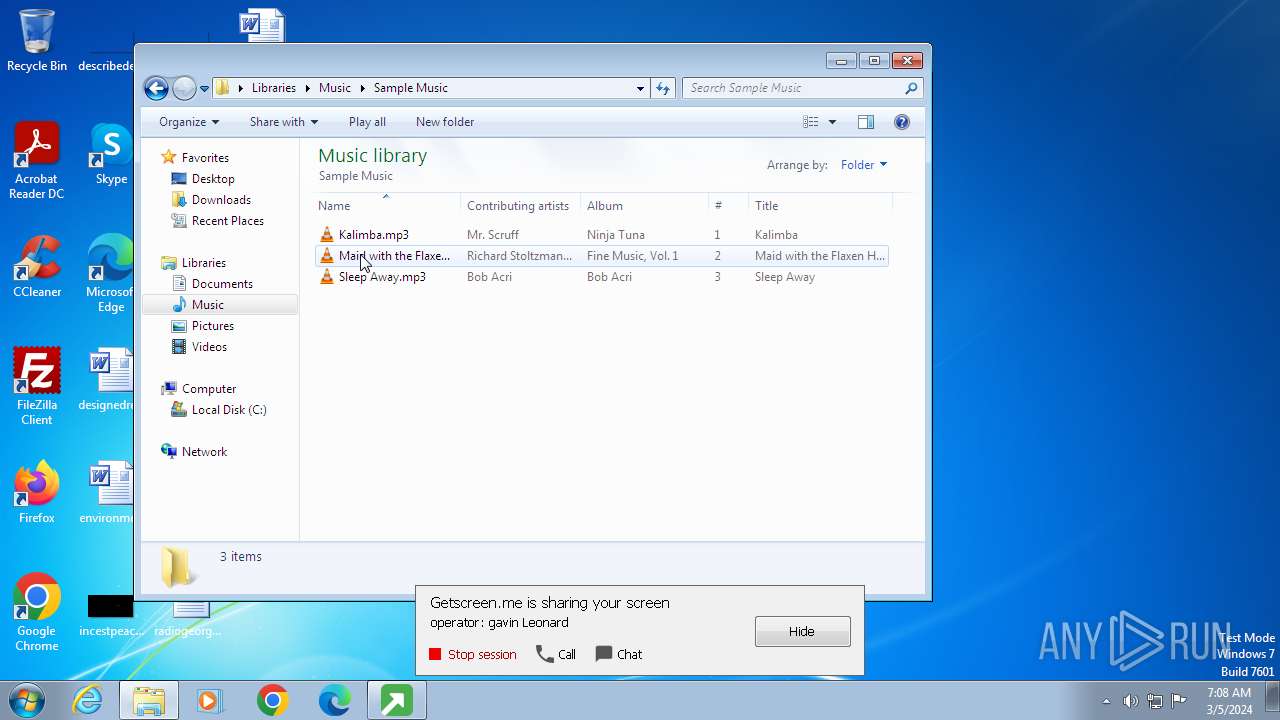
Task: Open Explorer help icon
Action: [902, 122]
